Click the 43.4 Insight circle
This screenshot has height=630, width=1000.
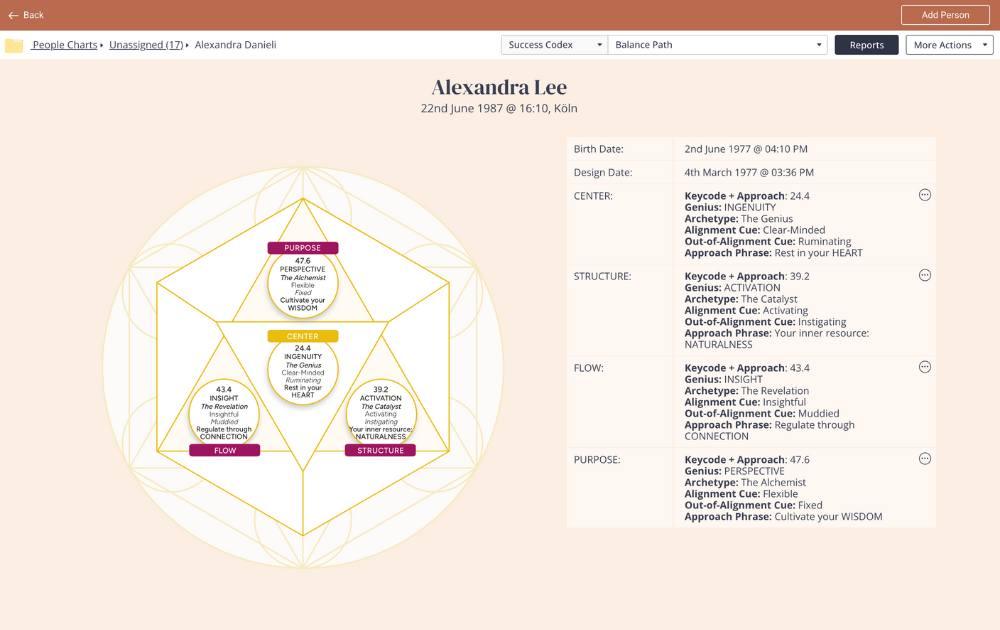(224, 413)
